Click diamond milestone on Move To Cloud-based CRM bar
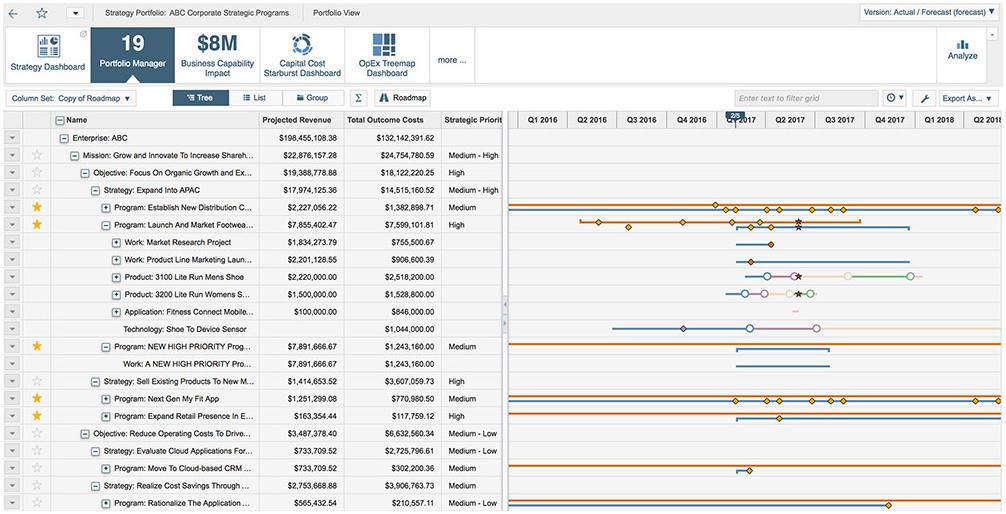Image resolution: width=1006 pixels, height=514 pixels. point(749,470)
